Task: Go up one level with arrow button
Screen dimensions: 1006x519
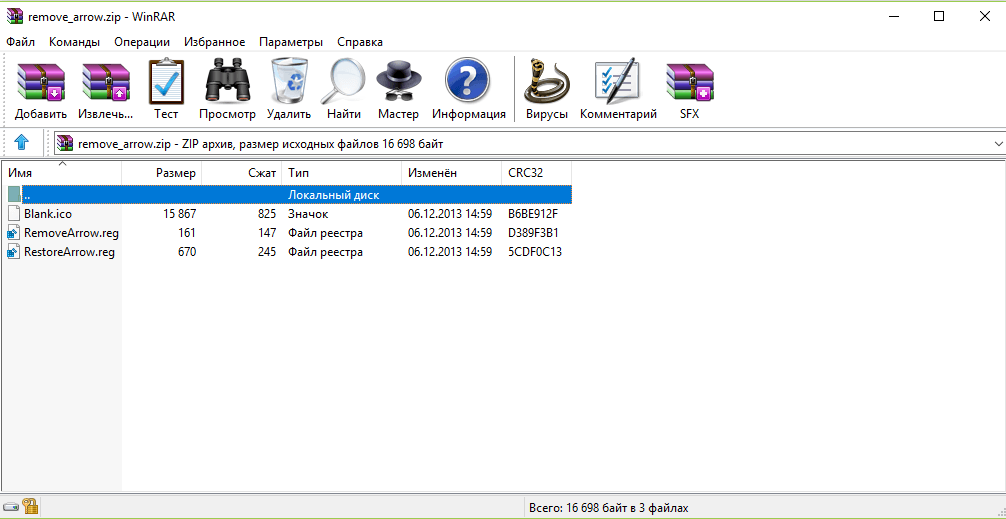Action: (x=22, y=143)
